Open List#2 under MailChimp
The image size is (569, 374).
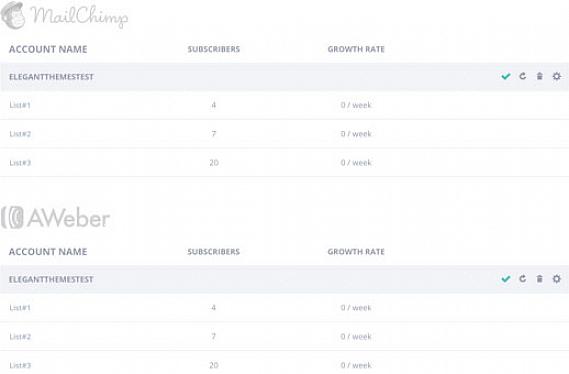tap(20, 134)
